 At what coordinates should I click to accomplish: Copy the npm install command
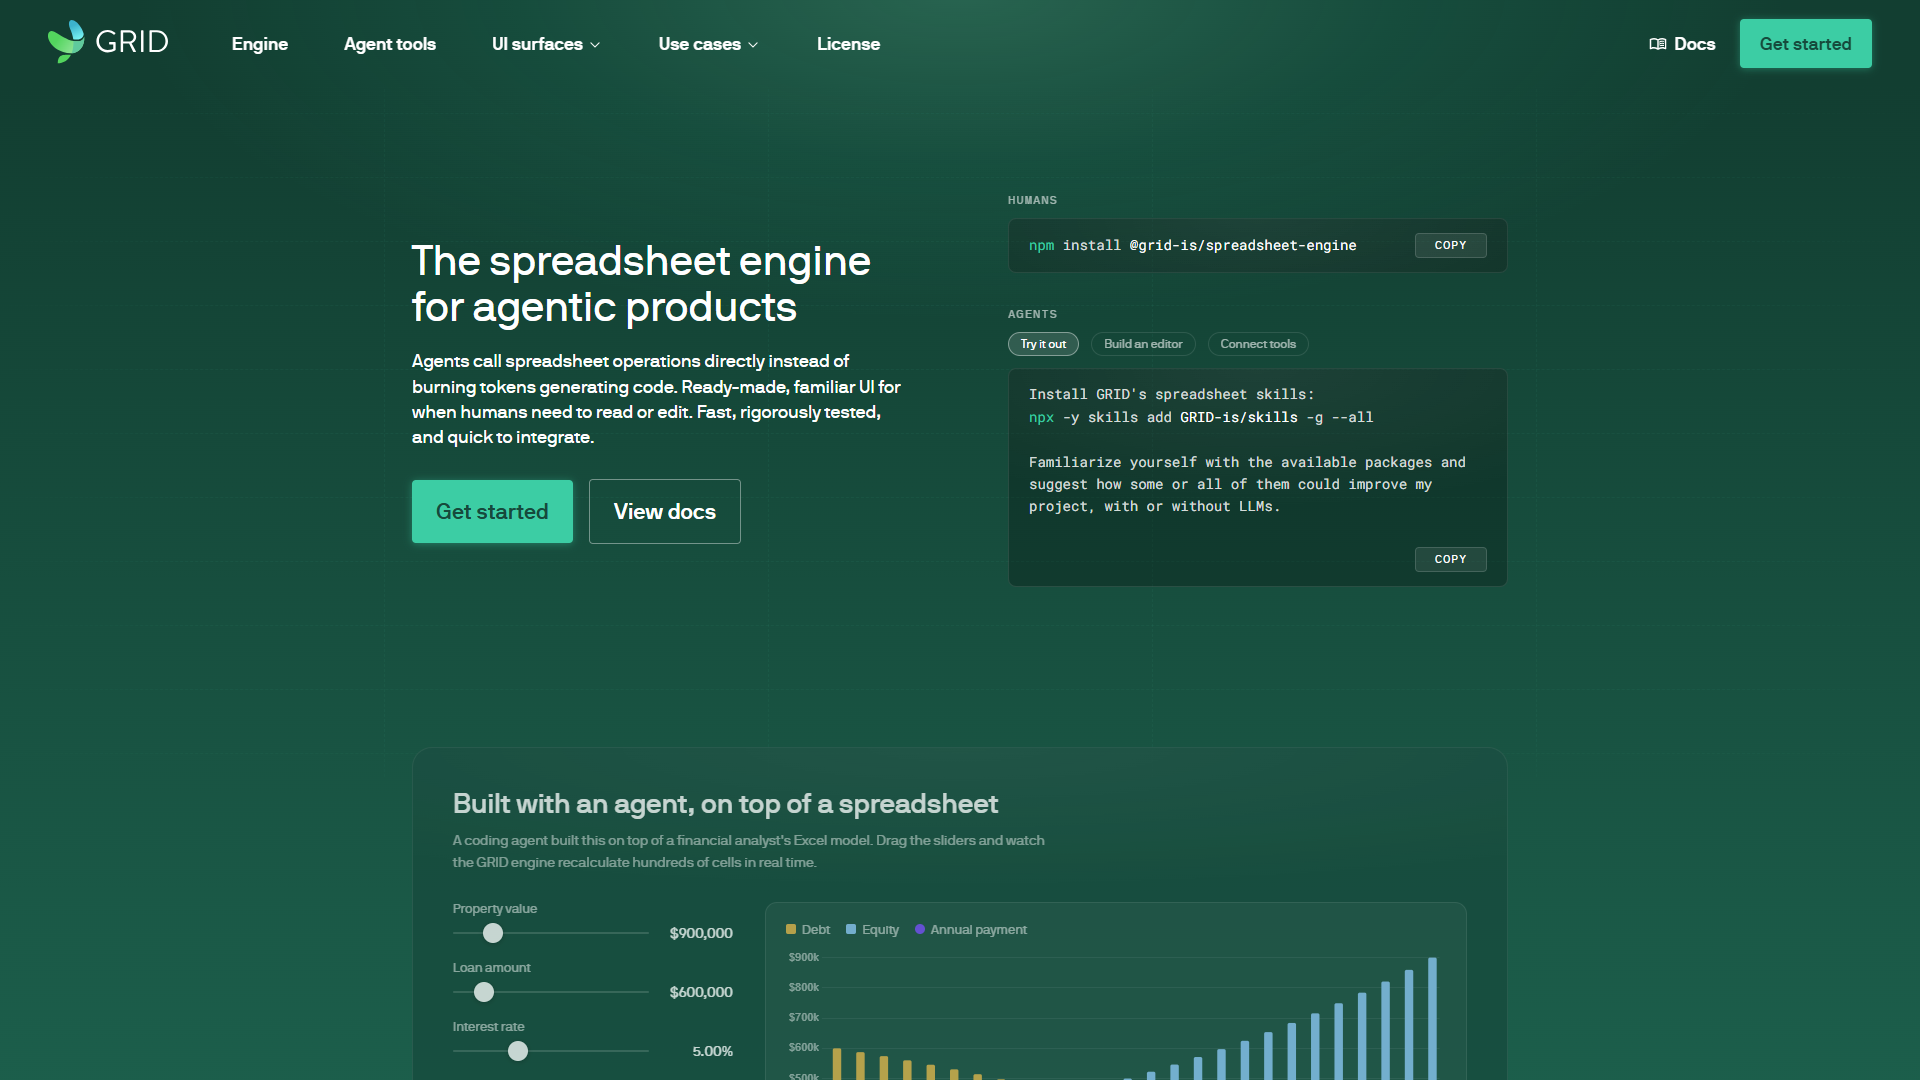click(x=1450, y=245)
